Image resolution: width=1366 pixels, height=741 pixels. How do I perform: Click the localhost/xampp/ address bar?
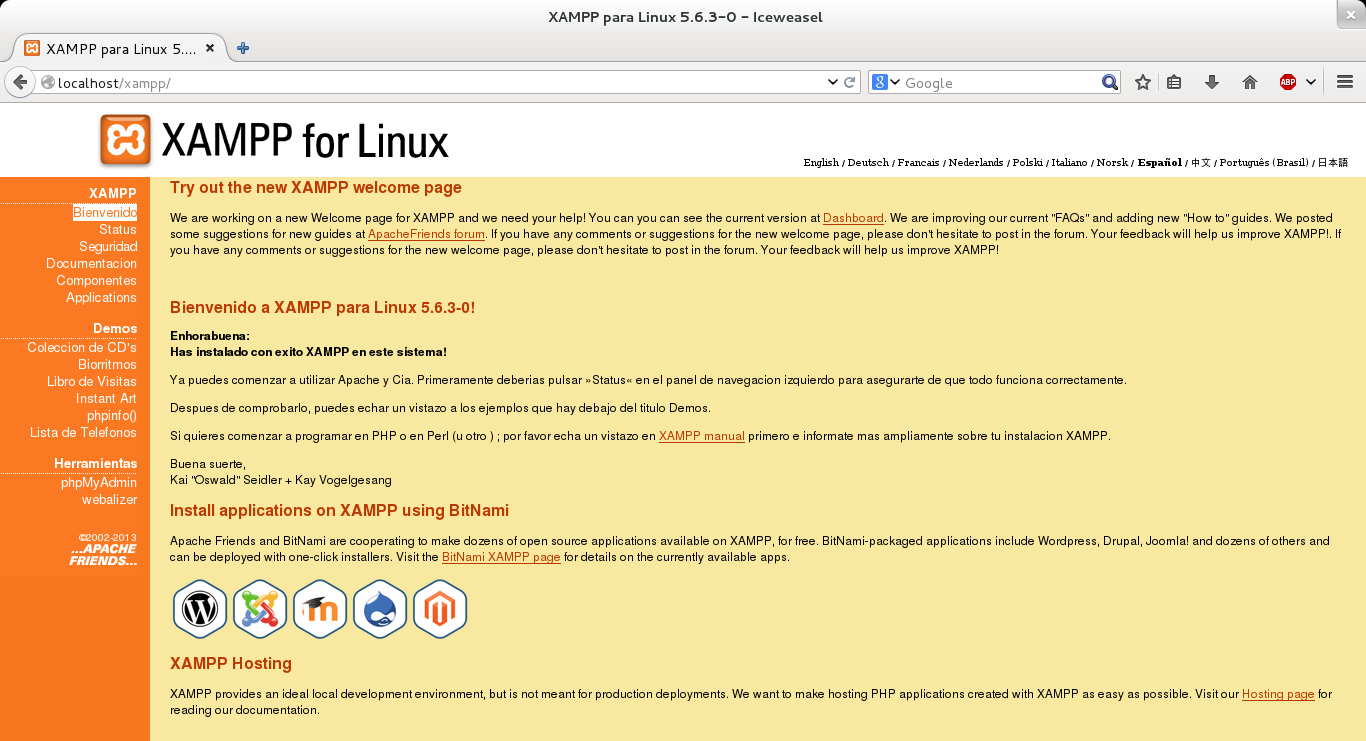click(438, 82)
